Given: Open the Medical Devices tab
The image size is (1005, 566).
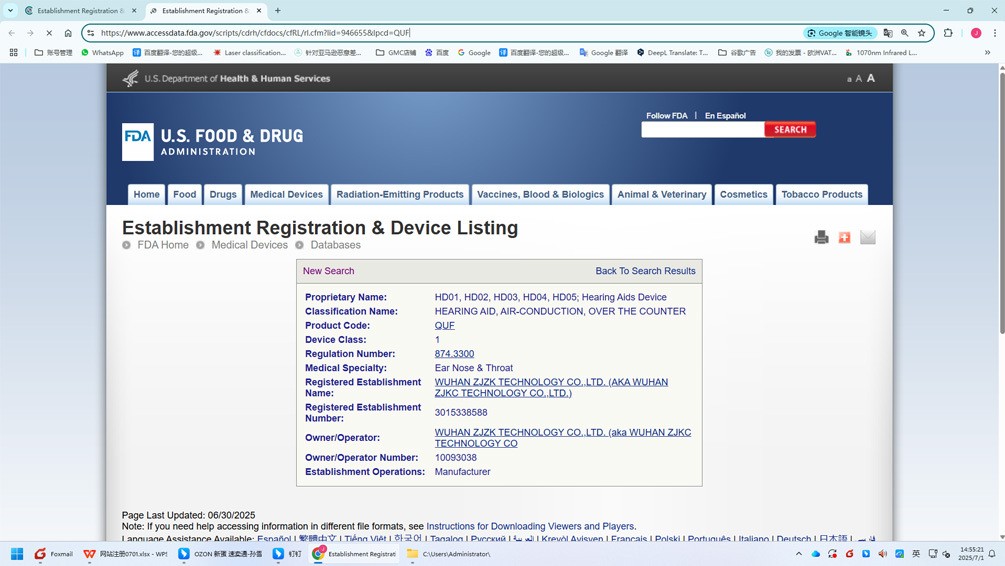Looking at the screenshot, I should 287,194.
